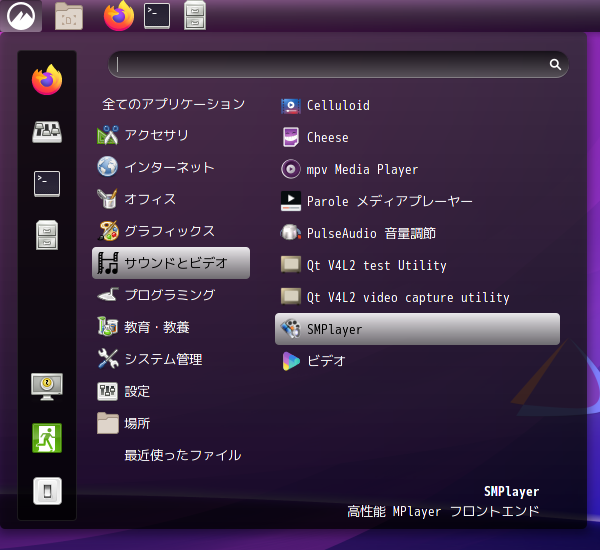Click the Cheese app icon
The height and width of the screenshot is (550, 600).
pyautogui.click(x=291, y=137)
